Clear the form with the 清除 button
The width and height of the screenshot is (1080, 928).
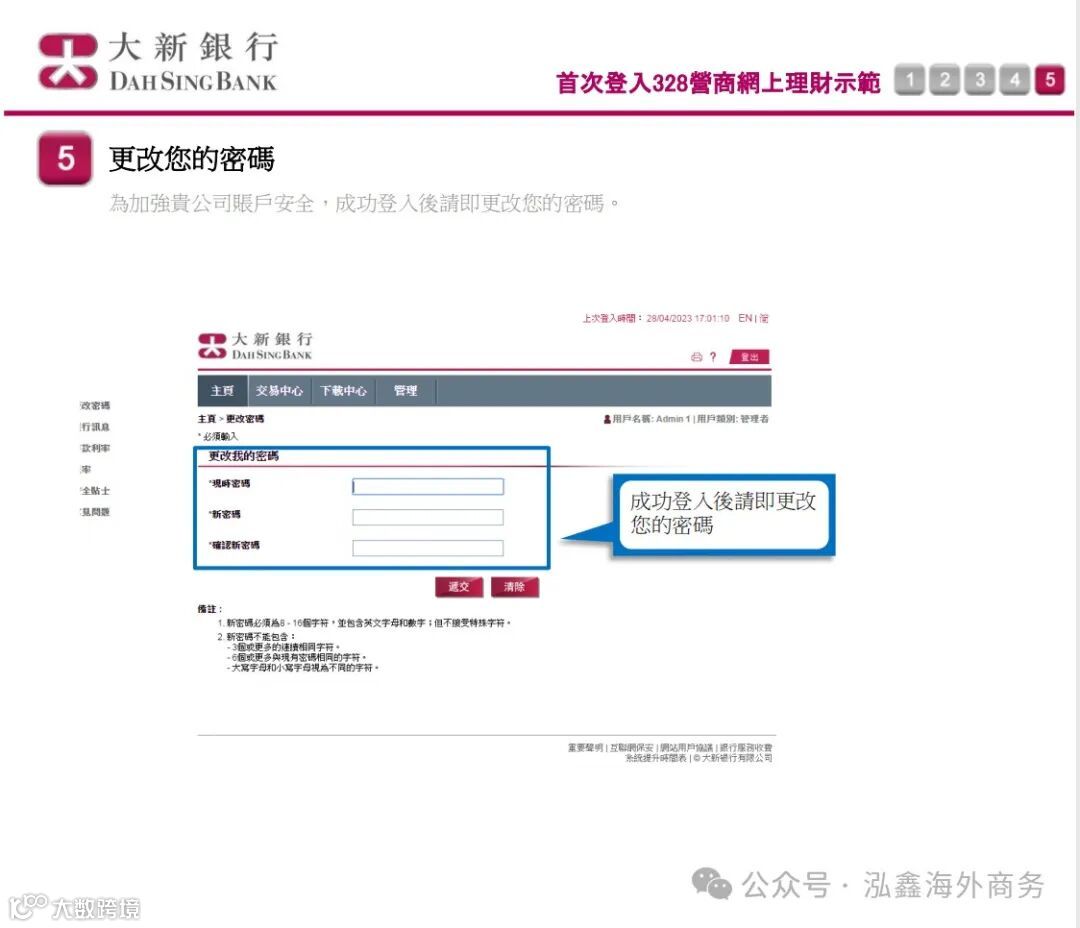pos(515,586)
